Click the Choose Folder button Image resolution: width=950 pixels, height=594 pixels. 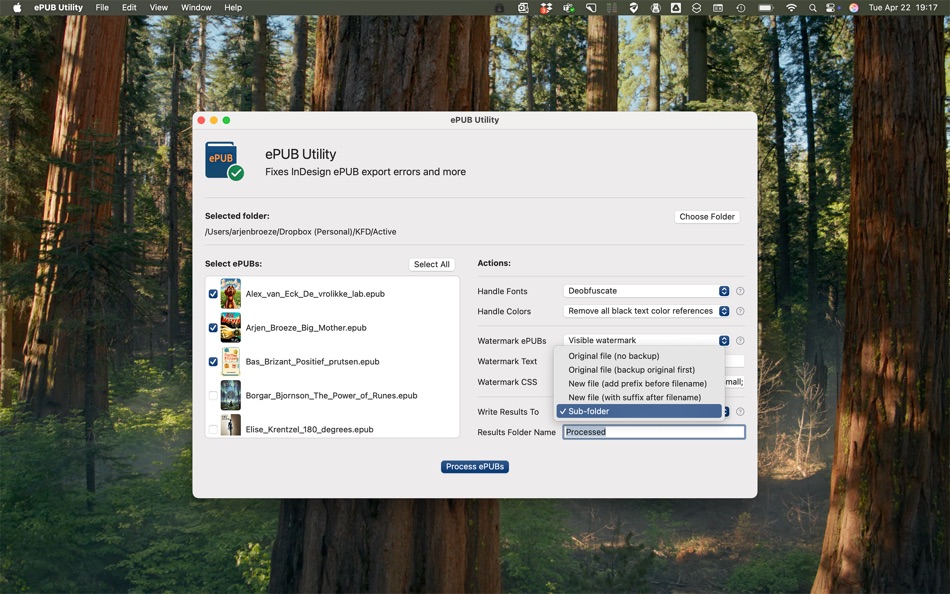point(706,216)
